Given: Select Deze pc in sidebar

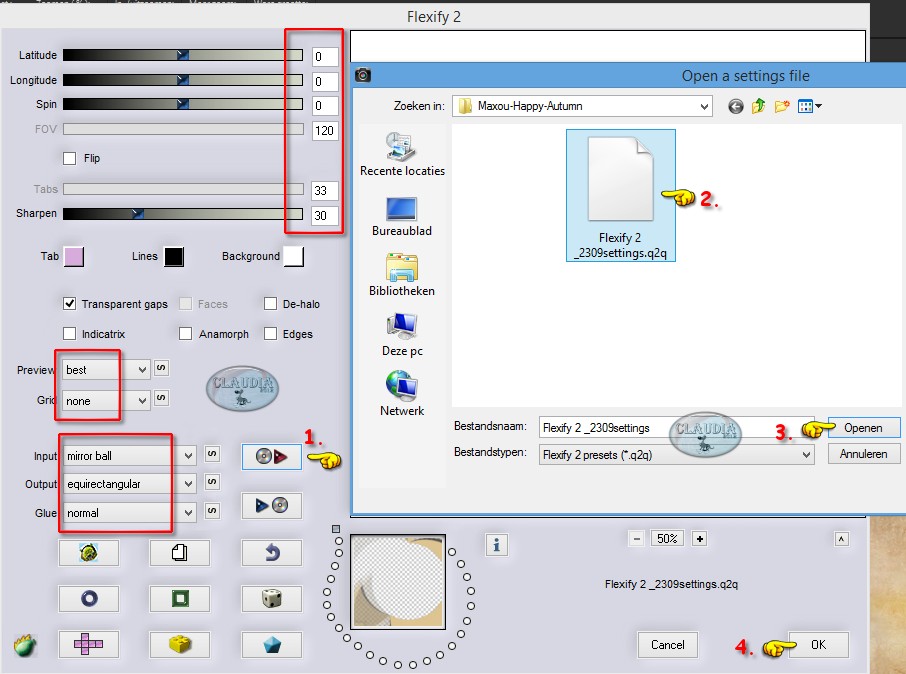Looking at the screenshot, I should 402,335.
